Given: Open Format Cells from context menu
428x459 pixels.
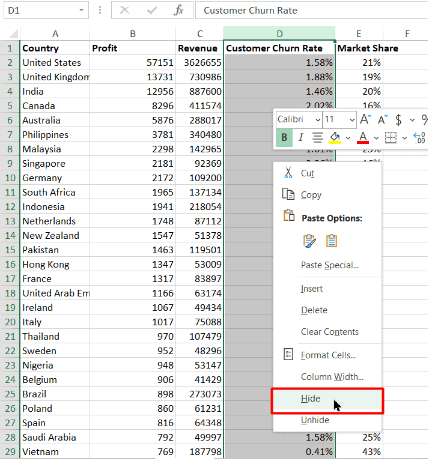Looking at the screenshot, I should (x=327, y=355).
